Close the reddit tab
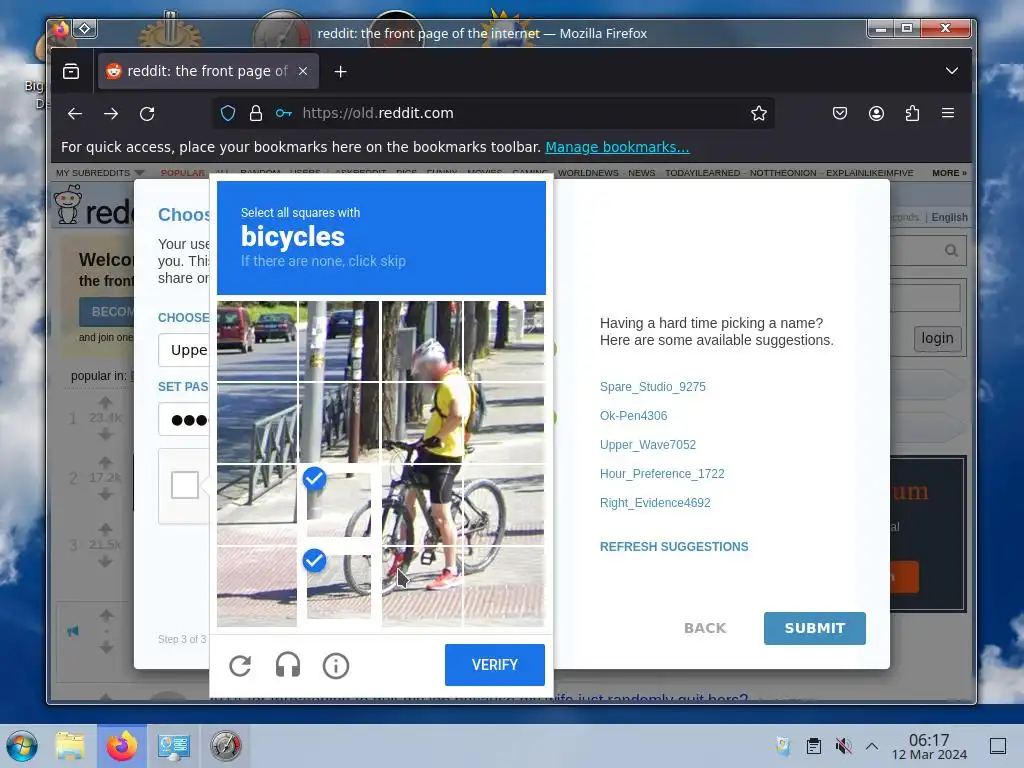Screen dimensions: 1024x768 pos(303,71)
